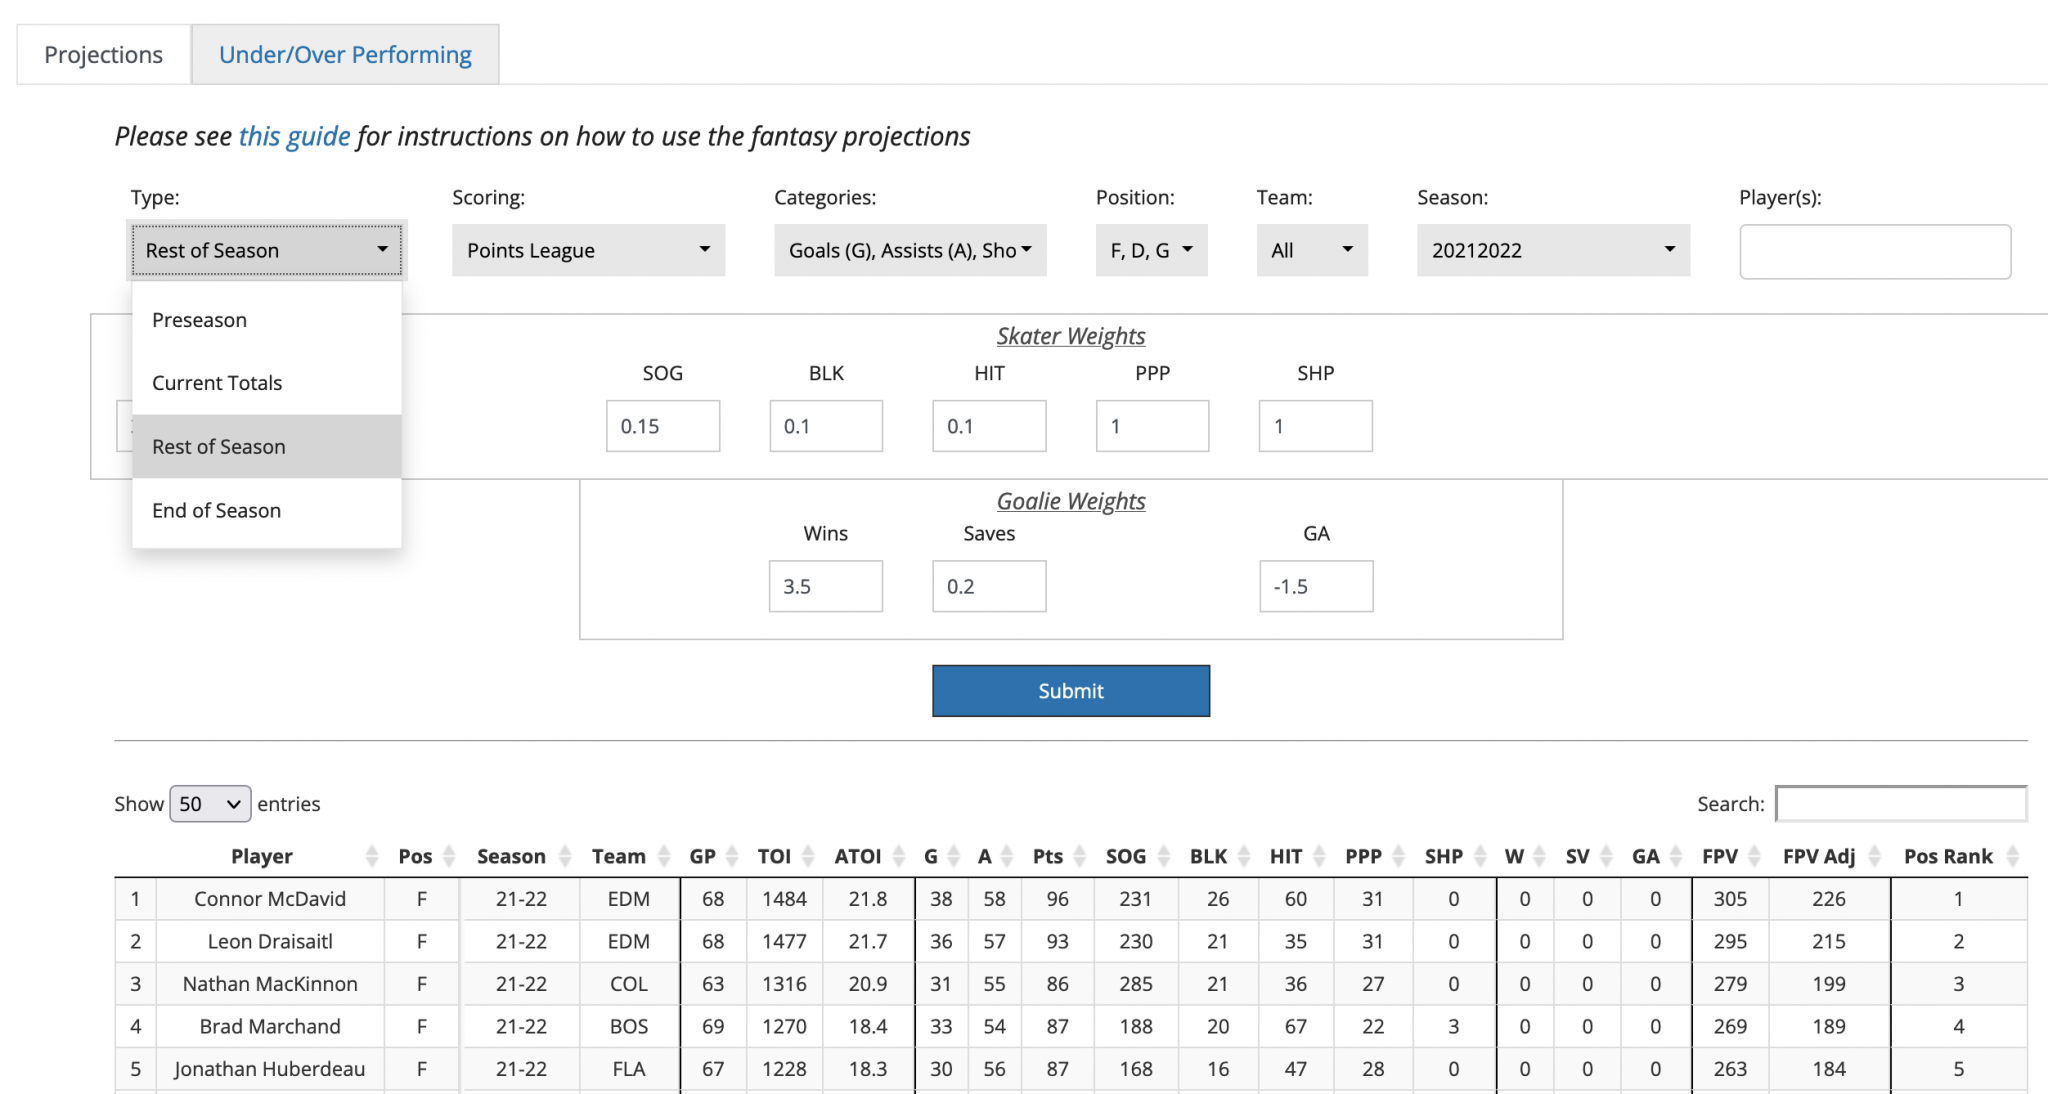Image resolution: width=2048 pixels, height=1094 pixels.
Task: Click the sort arrows beside Player header
Action: (x=372, y=856)
